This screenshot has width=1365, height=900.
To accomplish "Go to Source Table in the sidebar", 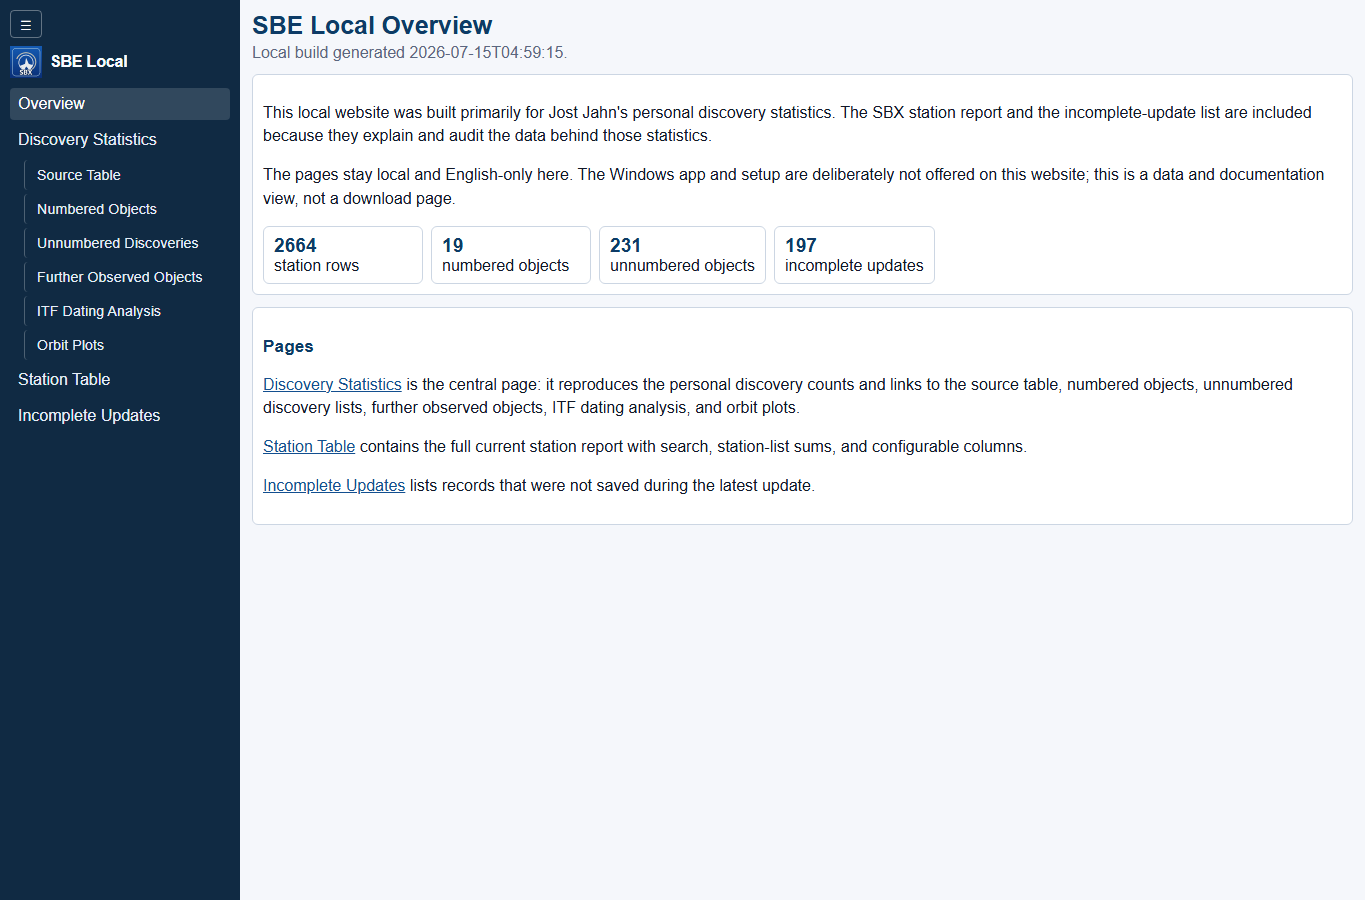I will point(129,175).
